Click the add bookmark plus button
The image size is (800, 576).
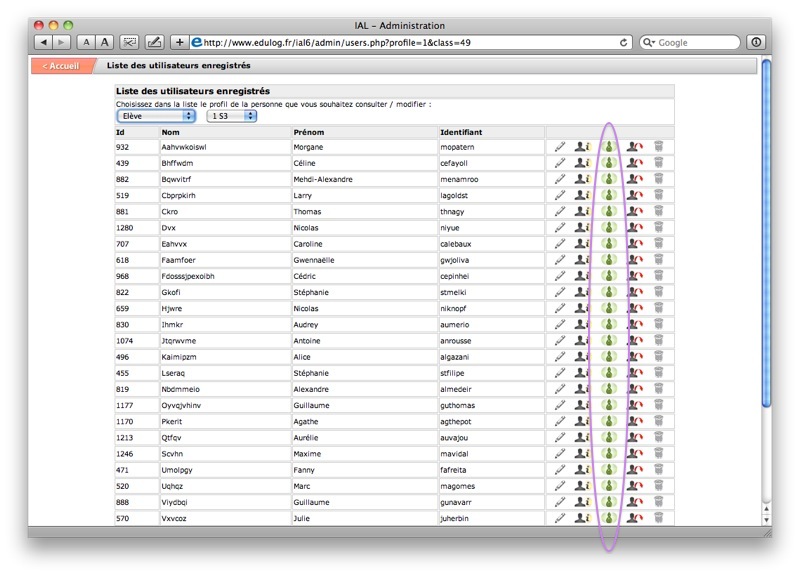[x=179, y=42]
